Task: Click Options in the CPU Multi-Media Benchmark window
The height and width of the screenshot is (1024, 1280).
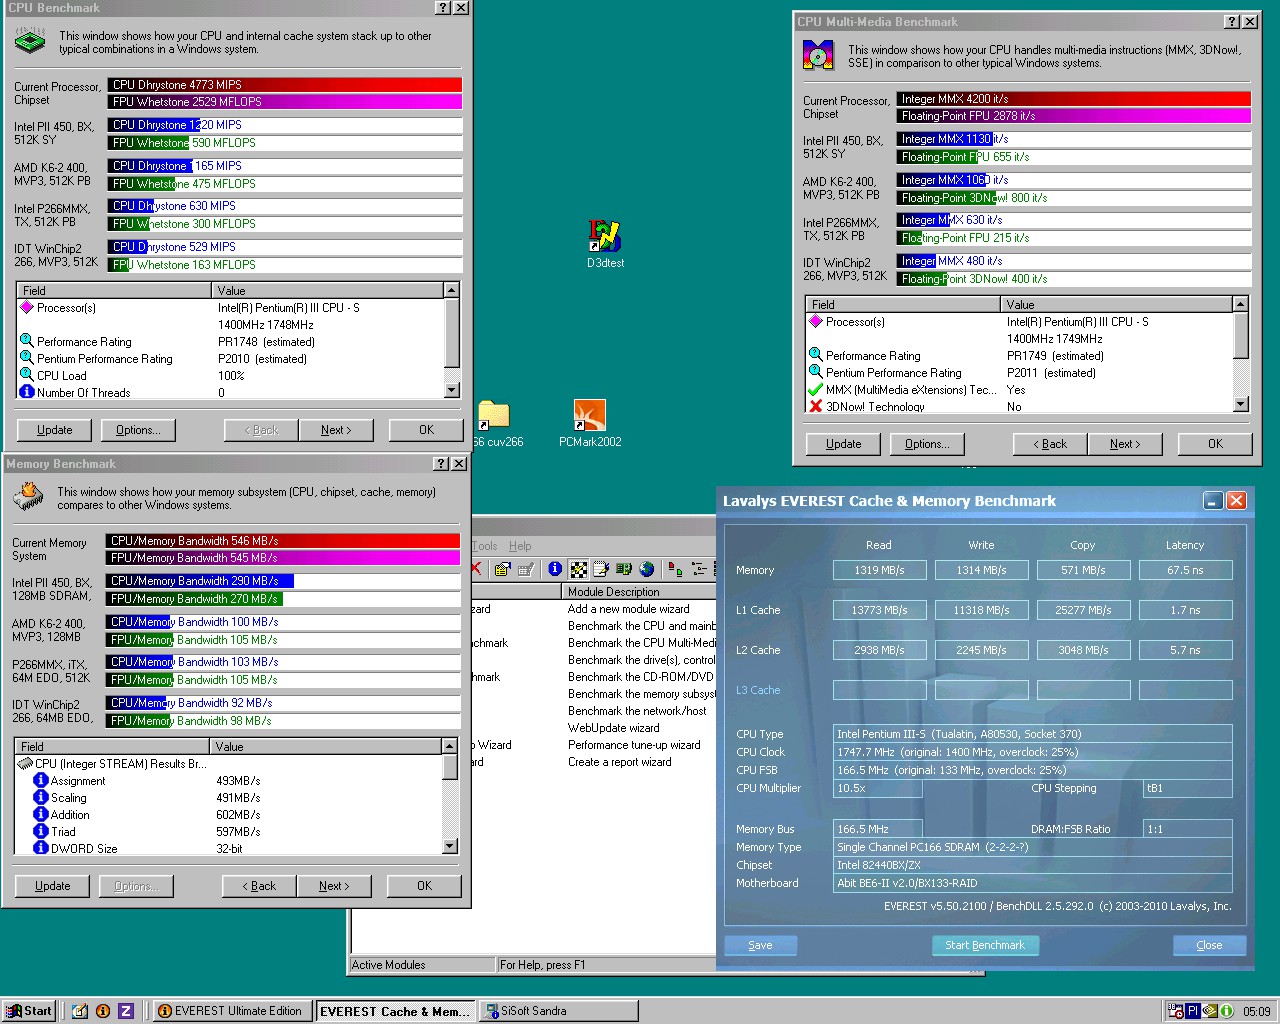Action: tap(927, 444)
